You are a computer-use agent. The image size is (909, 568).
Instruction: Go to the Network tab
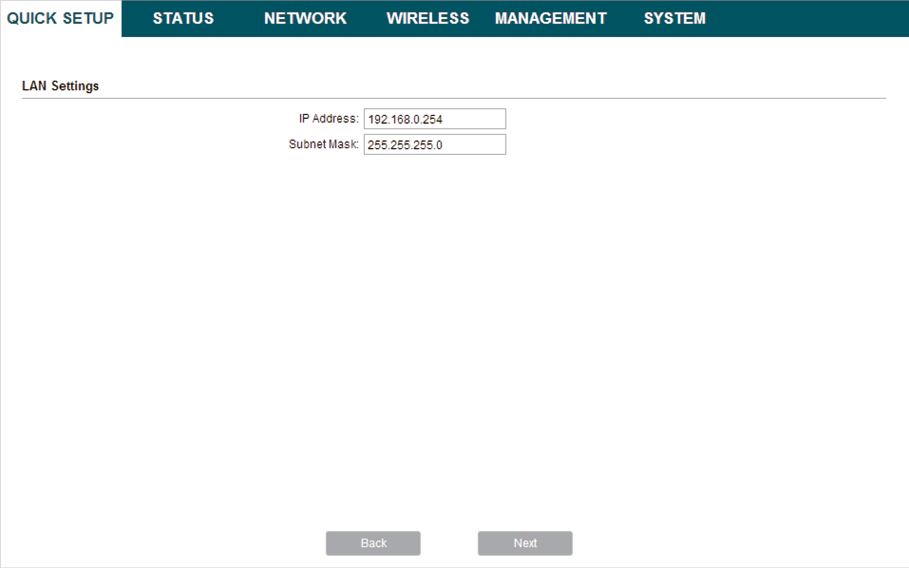tap(305, 18)
